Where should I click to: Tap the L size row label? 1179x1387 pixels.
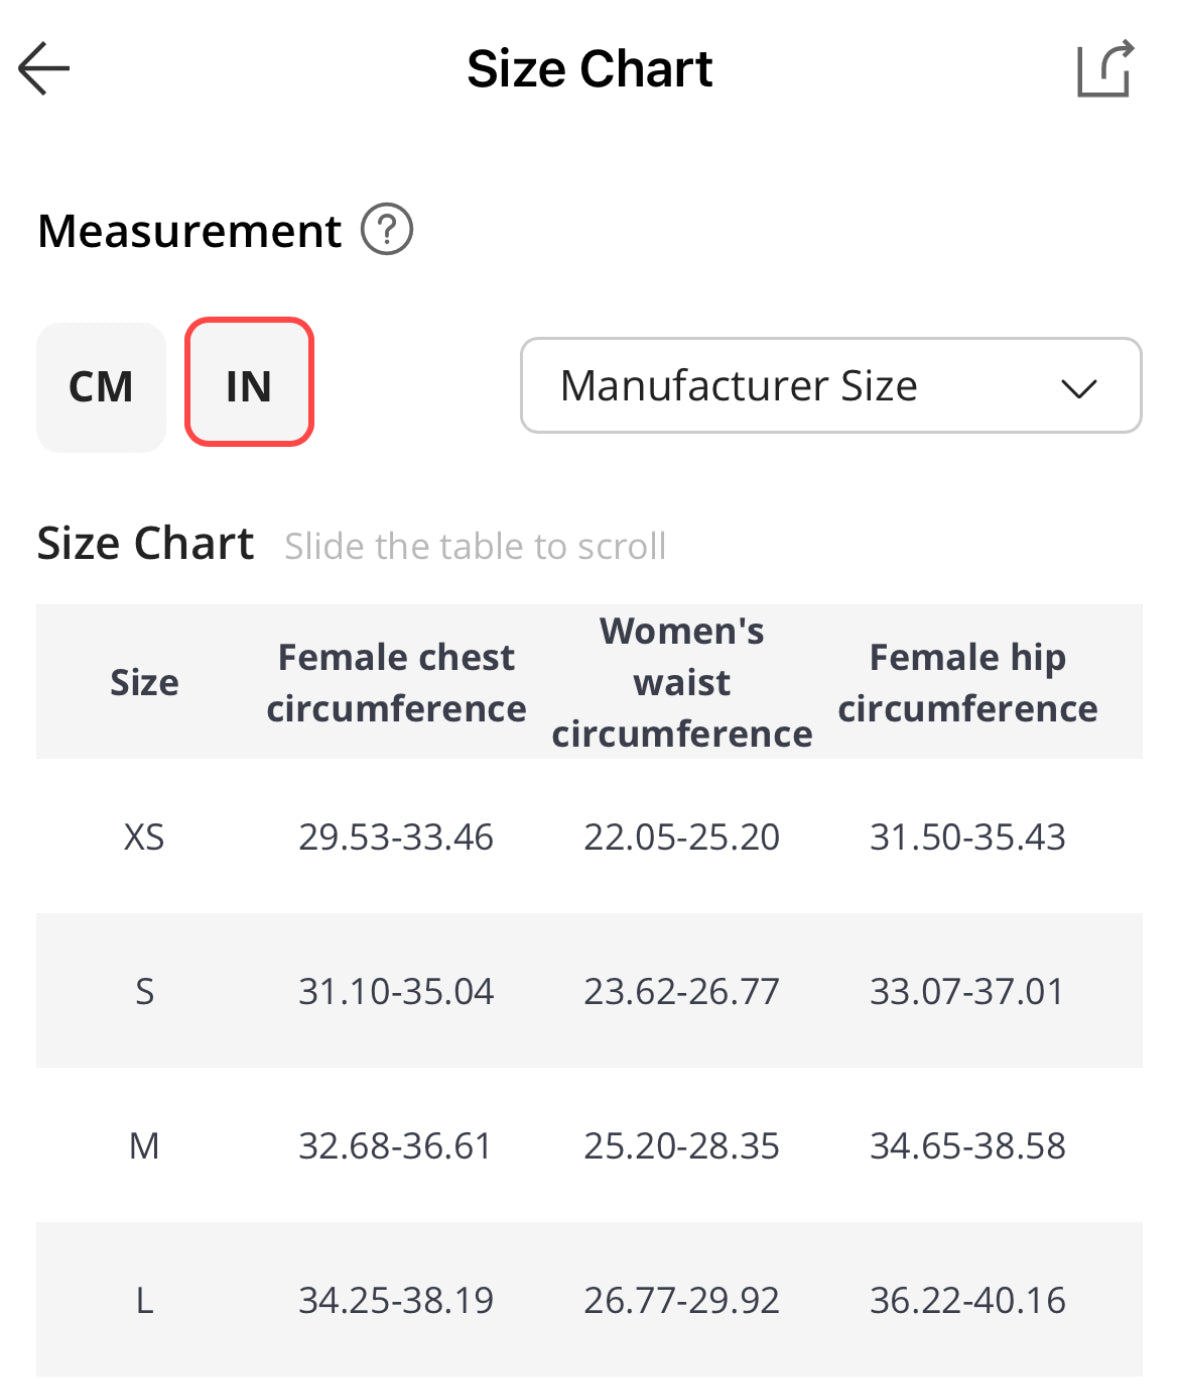pyautogui.click(x=144, y=1301)
